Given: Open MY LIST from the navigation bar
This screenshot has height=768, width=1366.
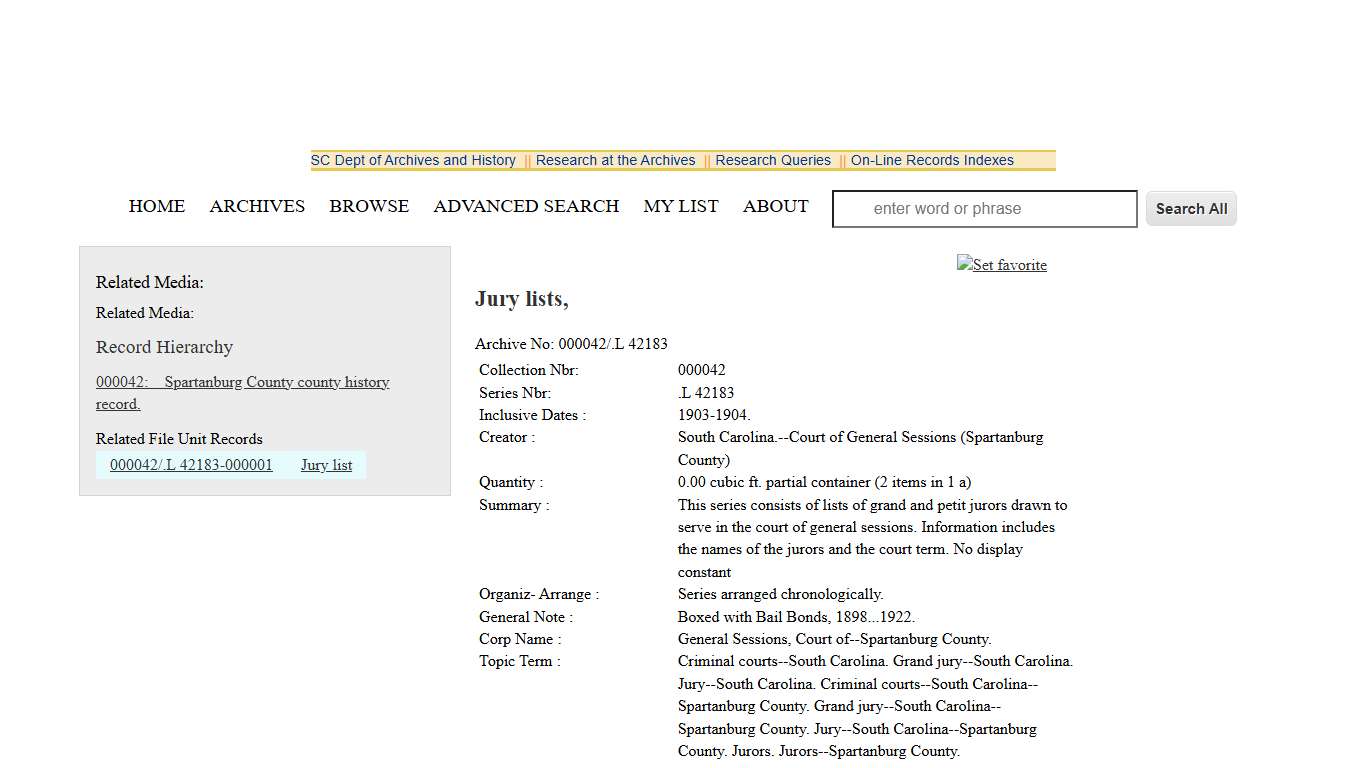Looking at the screenshot, I should coord(681,206).
